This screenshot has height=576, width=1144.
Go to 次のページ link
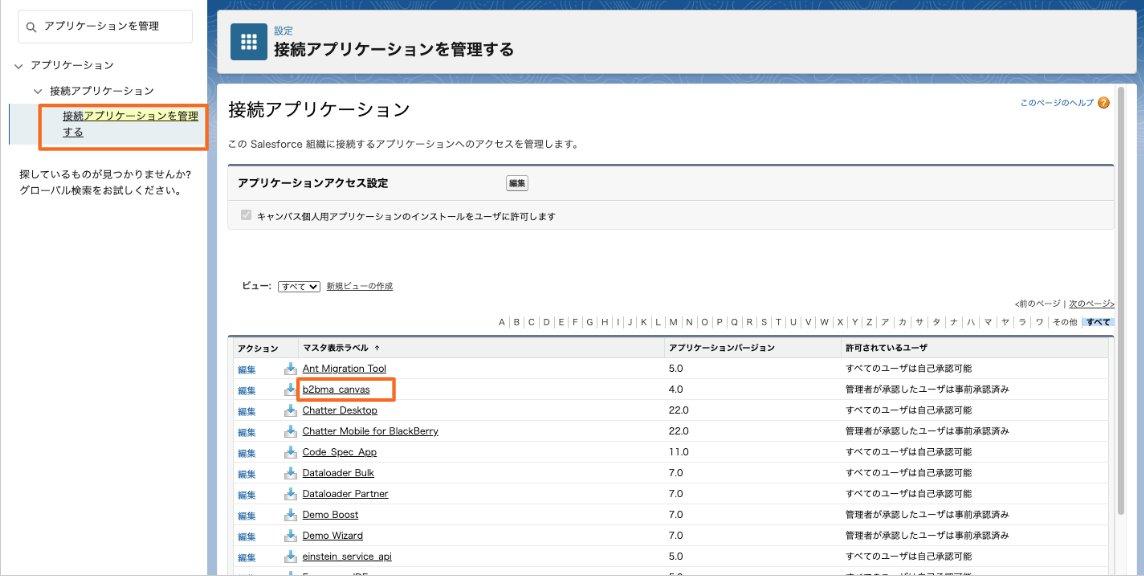pyautogui.click(x=1091, y=304)
